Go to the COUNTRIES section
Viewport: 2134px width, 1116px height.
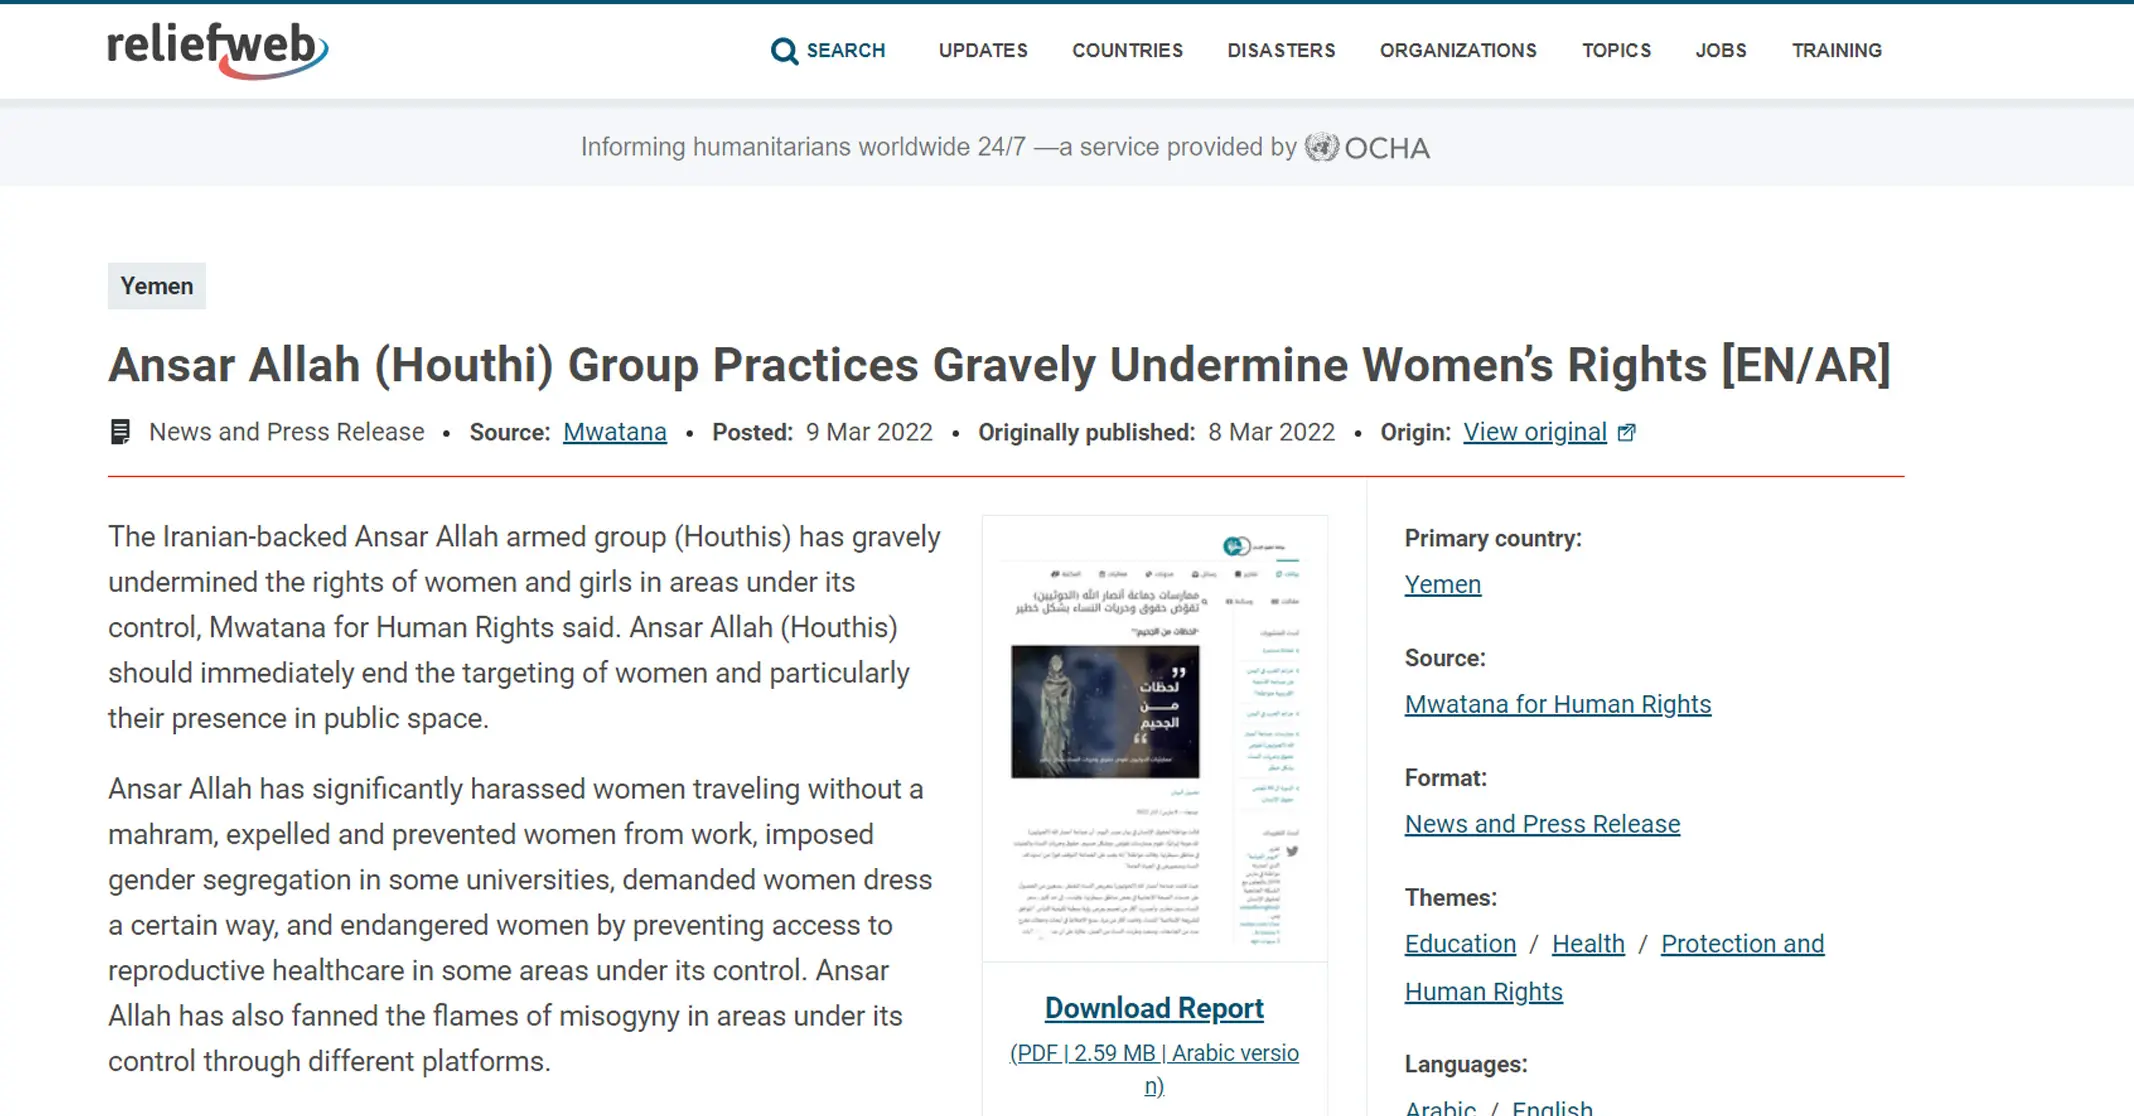point(1127,50)
